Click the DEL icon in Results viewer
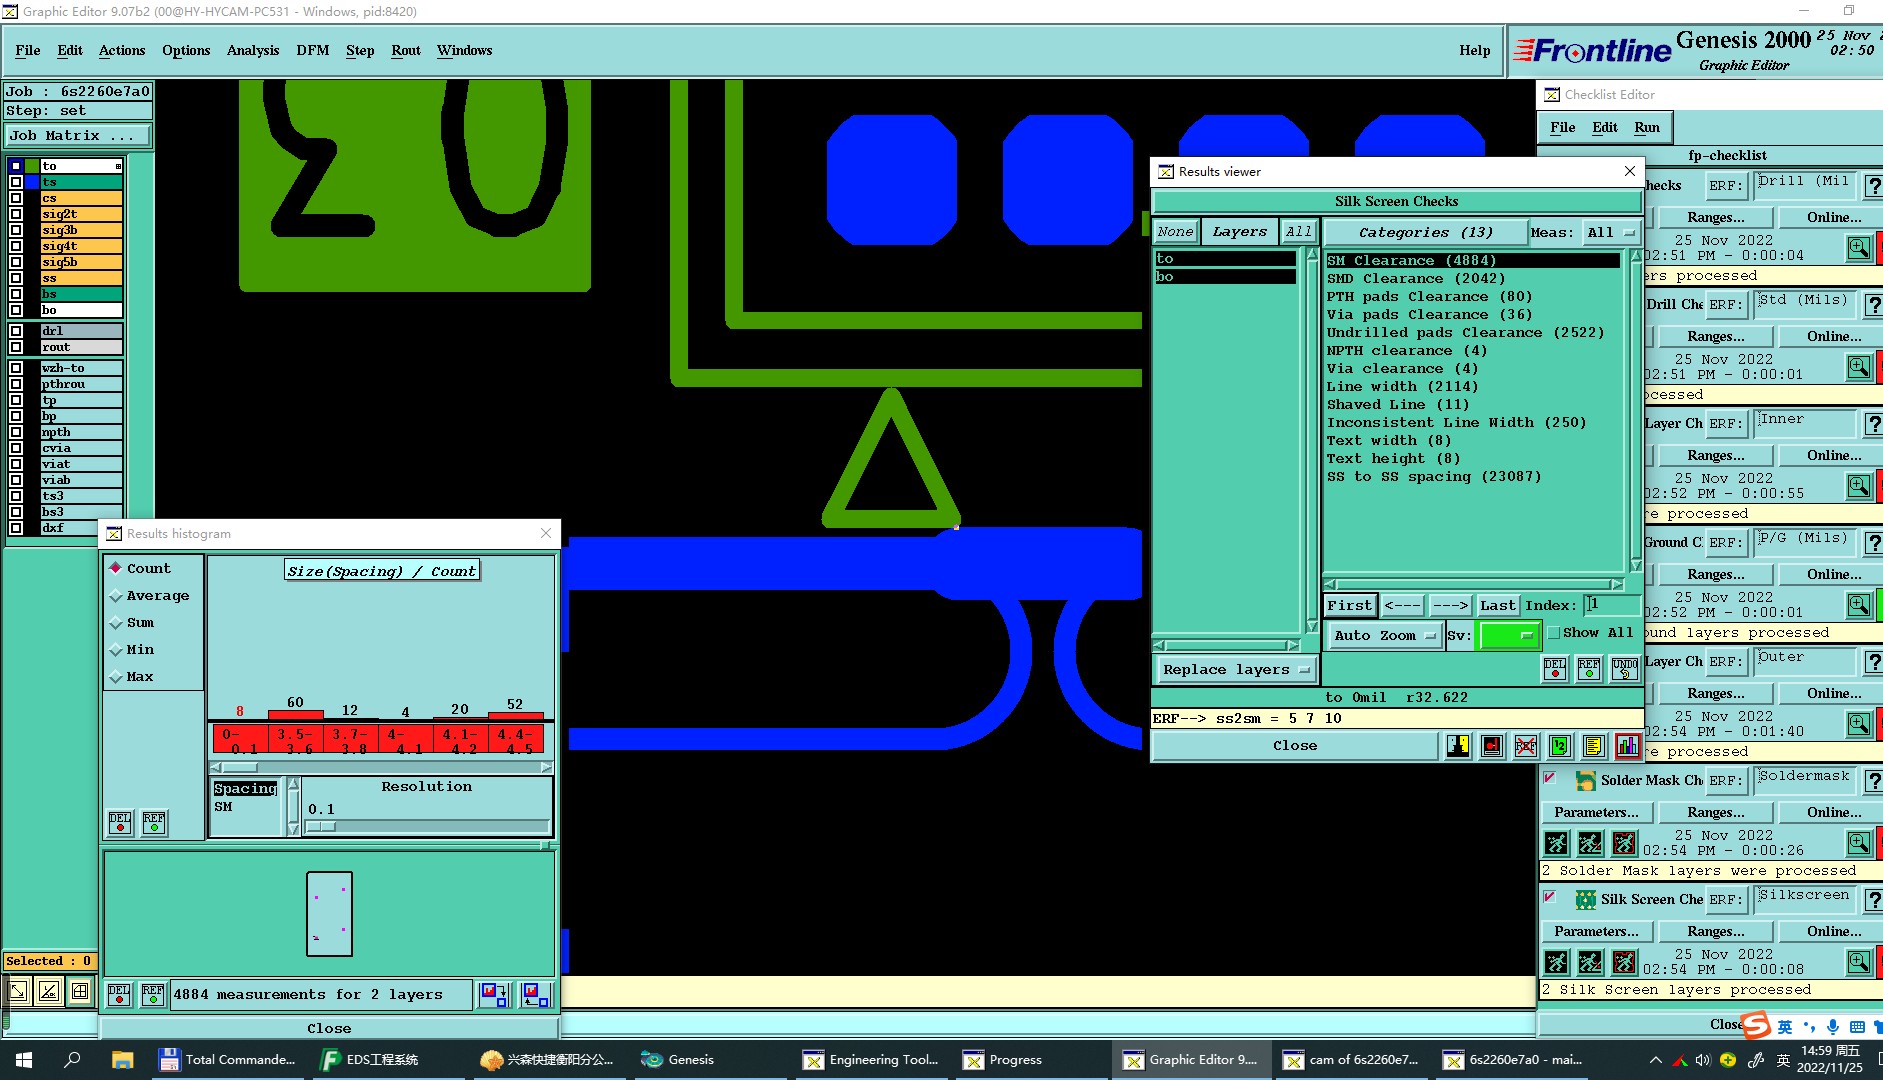1883x1080 pixels. click(x=1555, y=669)
